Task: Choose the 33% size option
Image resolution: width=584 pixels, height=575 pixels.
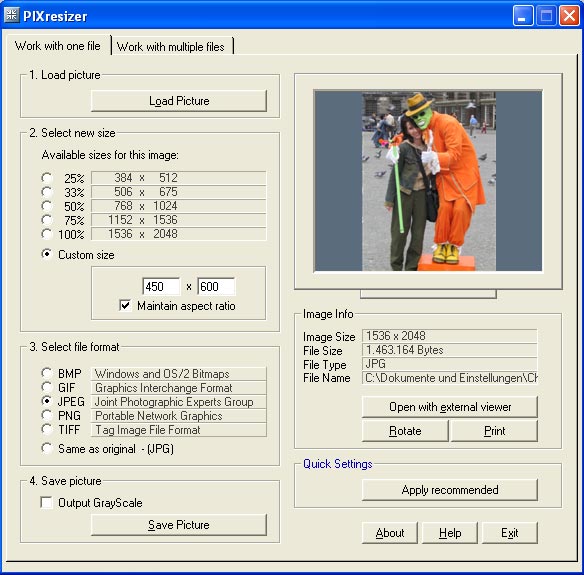Action: coord(47,192)
